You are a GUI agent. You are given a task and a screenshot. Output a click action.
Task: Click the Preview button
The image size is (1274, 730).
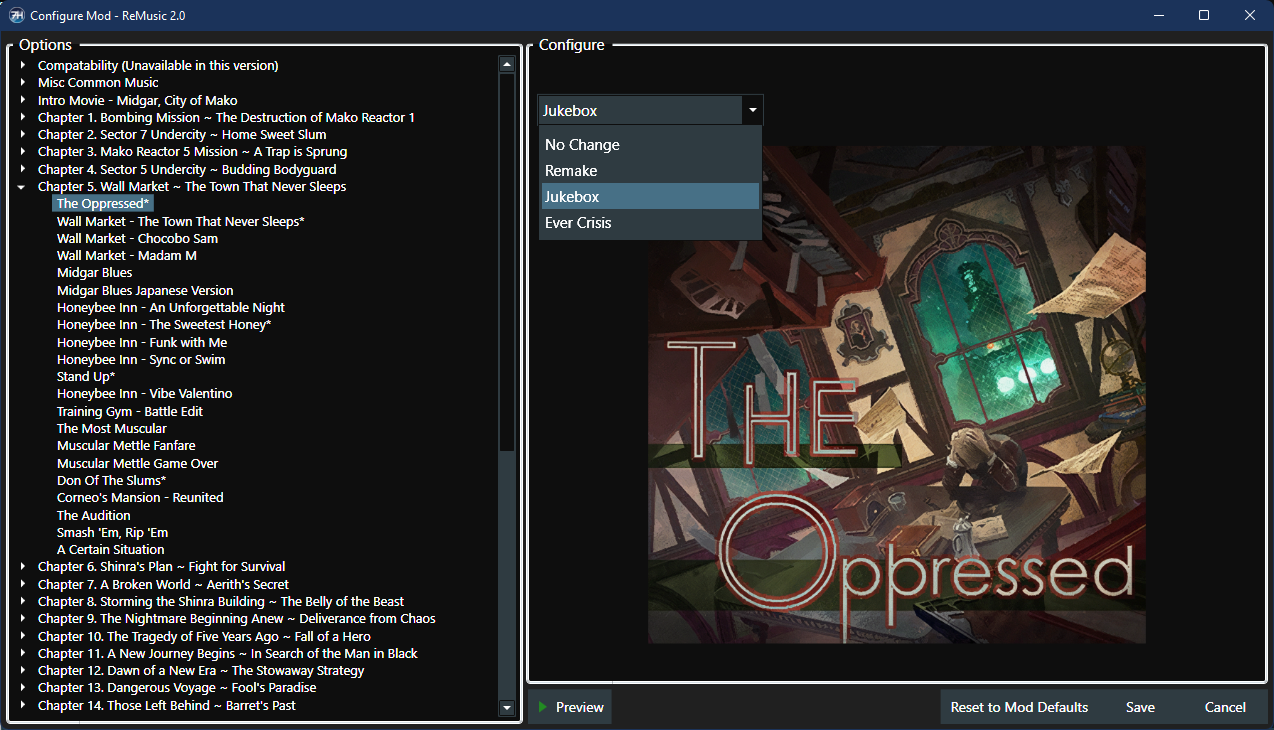tap(570, 707)
